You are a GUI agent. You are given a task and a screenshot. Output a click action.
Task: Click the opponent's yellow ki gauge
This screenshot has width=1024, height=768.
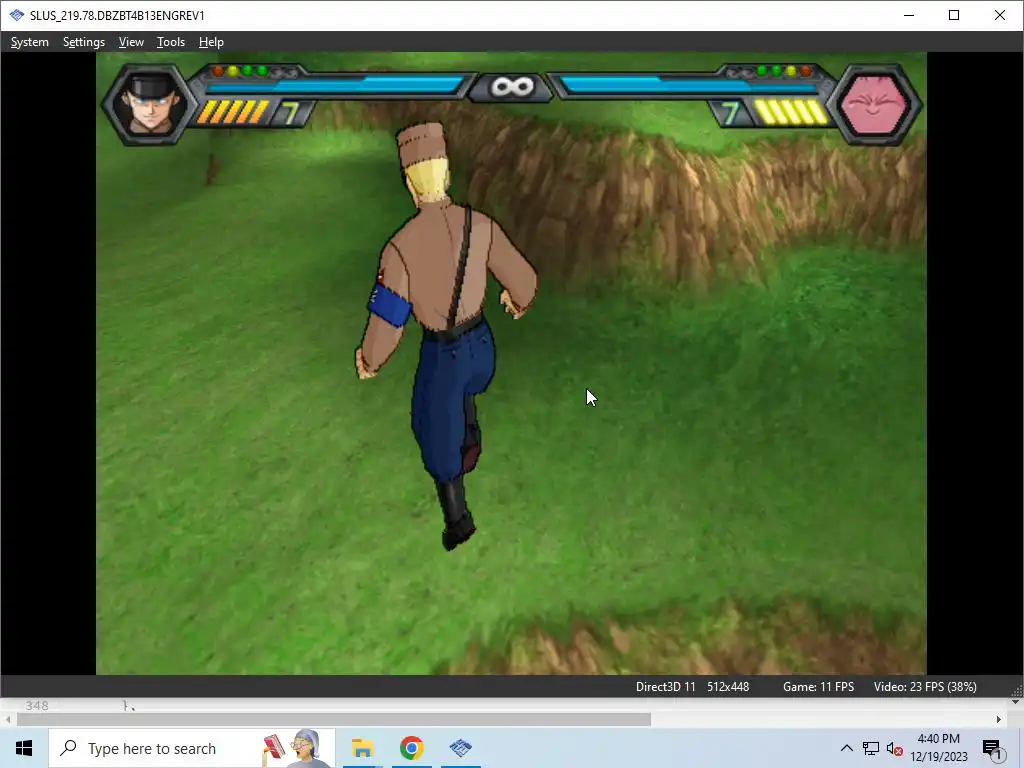point(791,112)
